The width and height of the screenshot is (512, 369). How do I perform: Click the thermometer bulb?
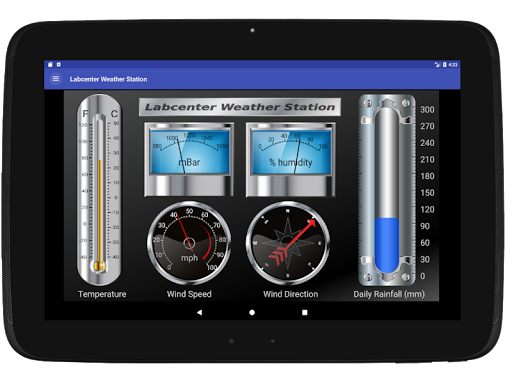tap(99, 266)
